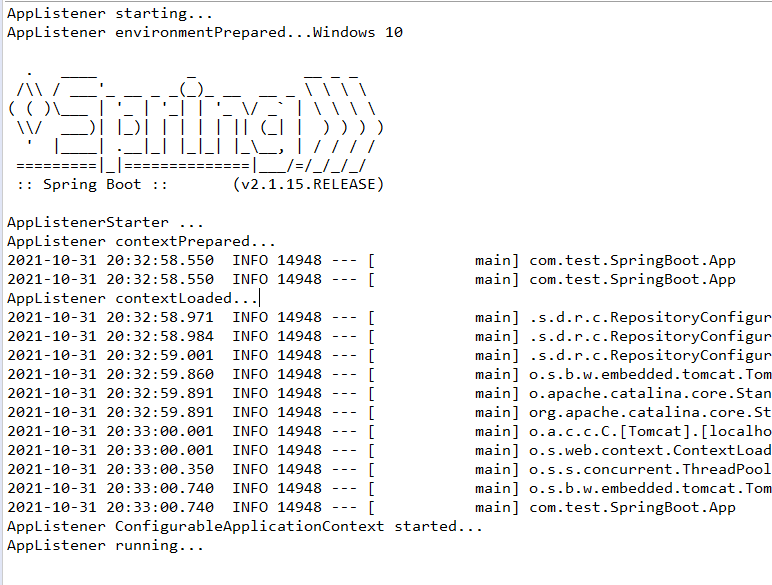Screen dimensions: 772x585
Task: Click the Spring ASCII art banner
Action: pos(196,122)
